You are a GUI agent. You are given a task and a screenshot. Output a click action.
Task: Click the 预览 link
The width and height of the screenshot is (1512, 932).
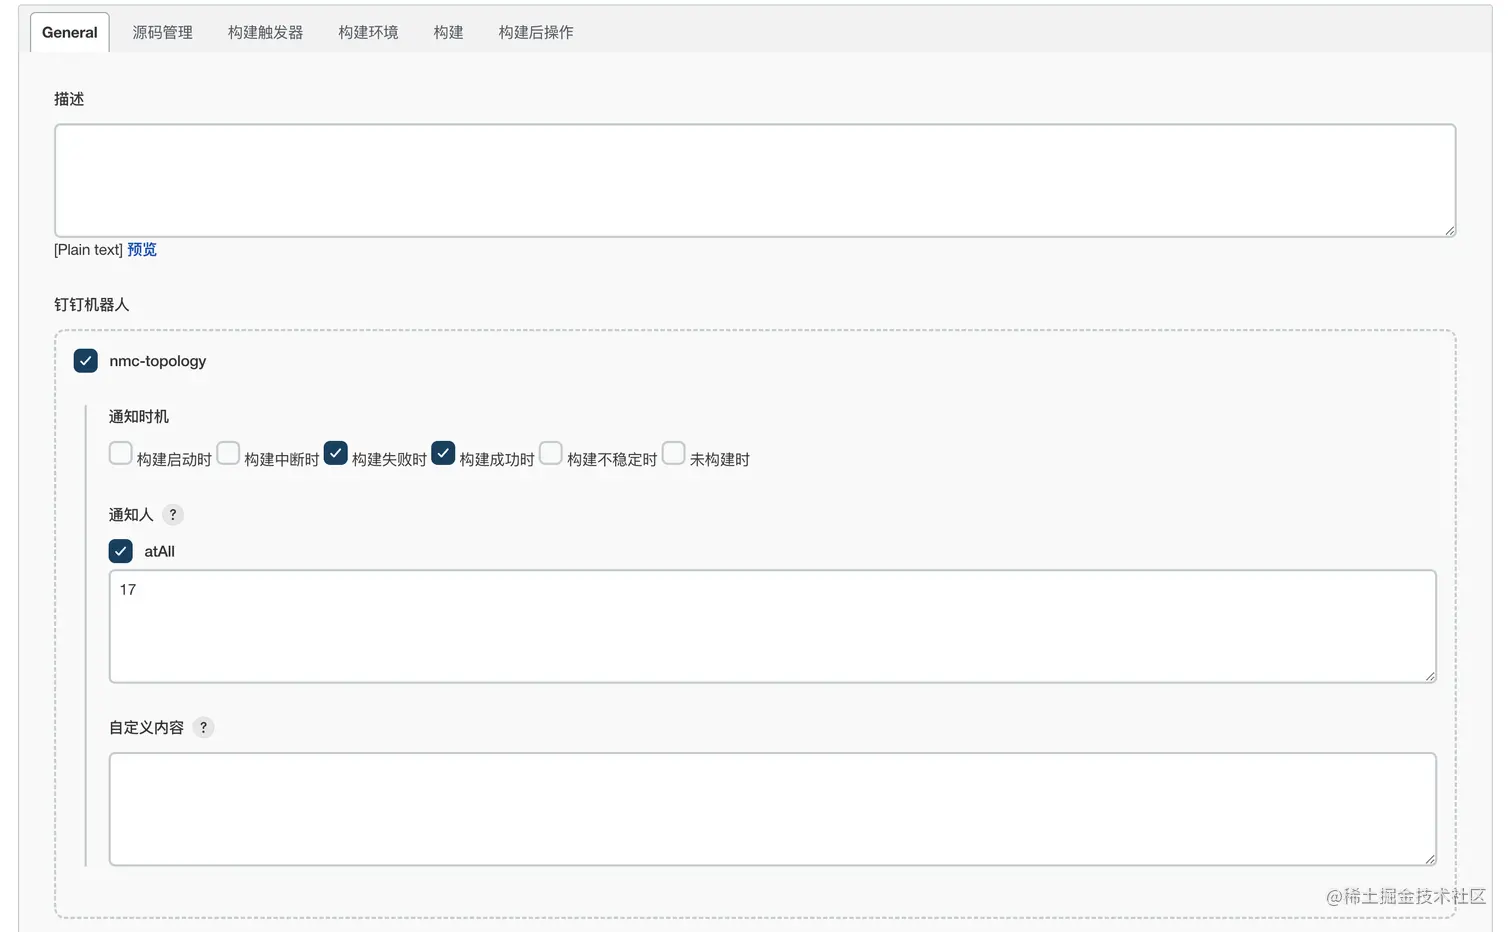point(142,250)
